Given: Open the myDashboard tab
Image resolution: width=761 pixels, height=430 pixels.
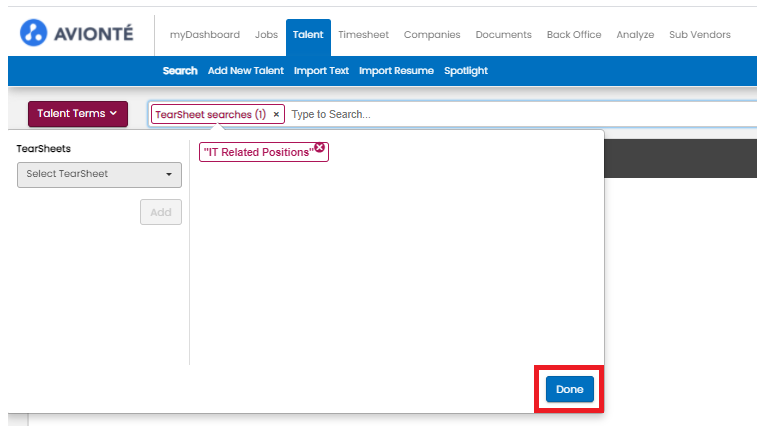Looking at the screenshot, I should pos(205,35).
